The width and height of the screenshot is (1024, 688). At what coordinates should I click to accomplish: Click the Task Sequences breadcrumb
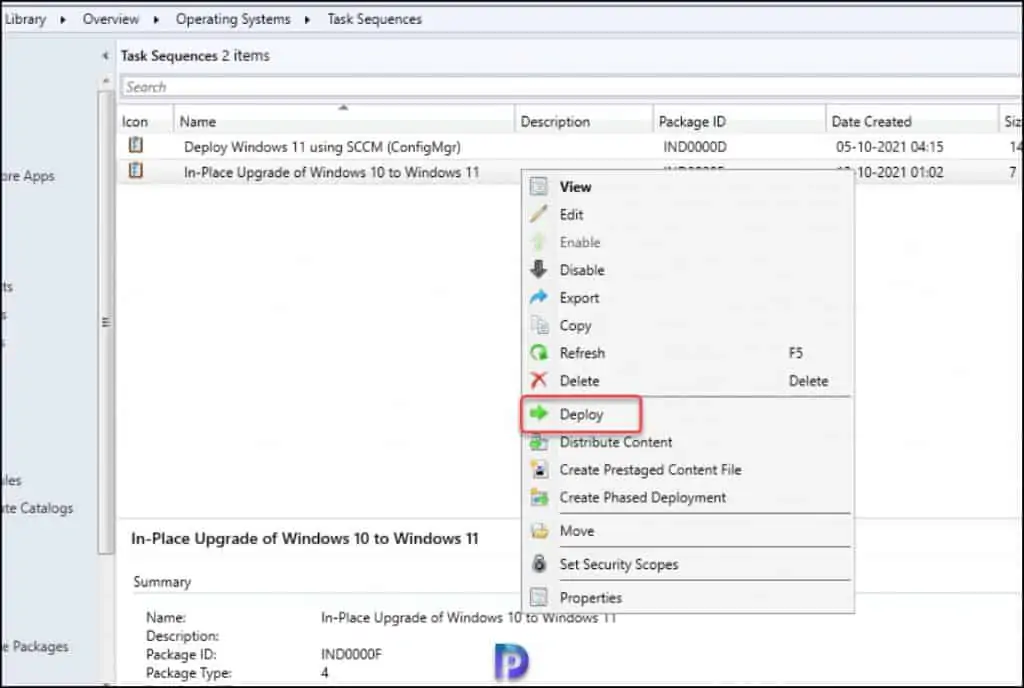click(x=374, y=19)
